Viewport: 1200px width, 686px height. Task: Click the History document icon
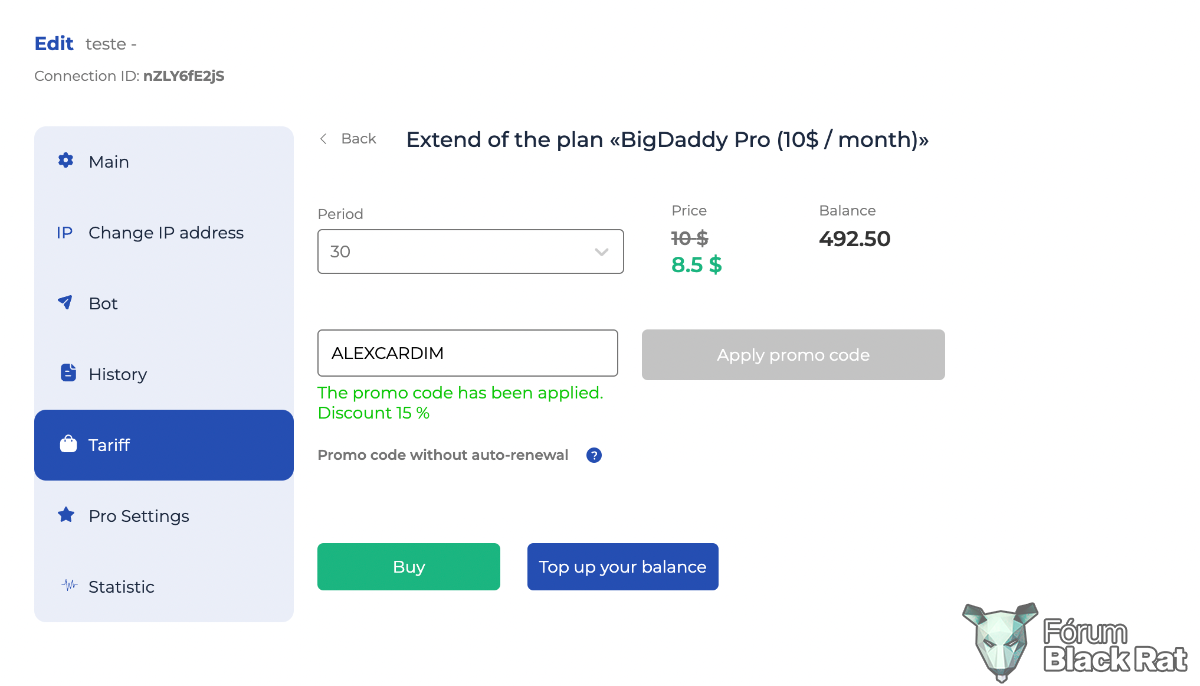click(68, 373)
